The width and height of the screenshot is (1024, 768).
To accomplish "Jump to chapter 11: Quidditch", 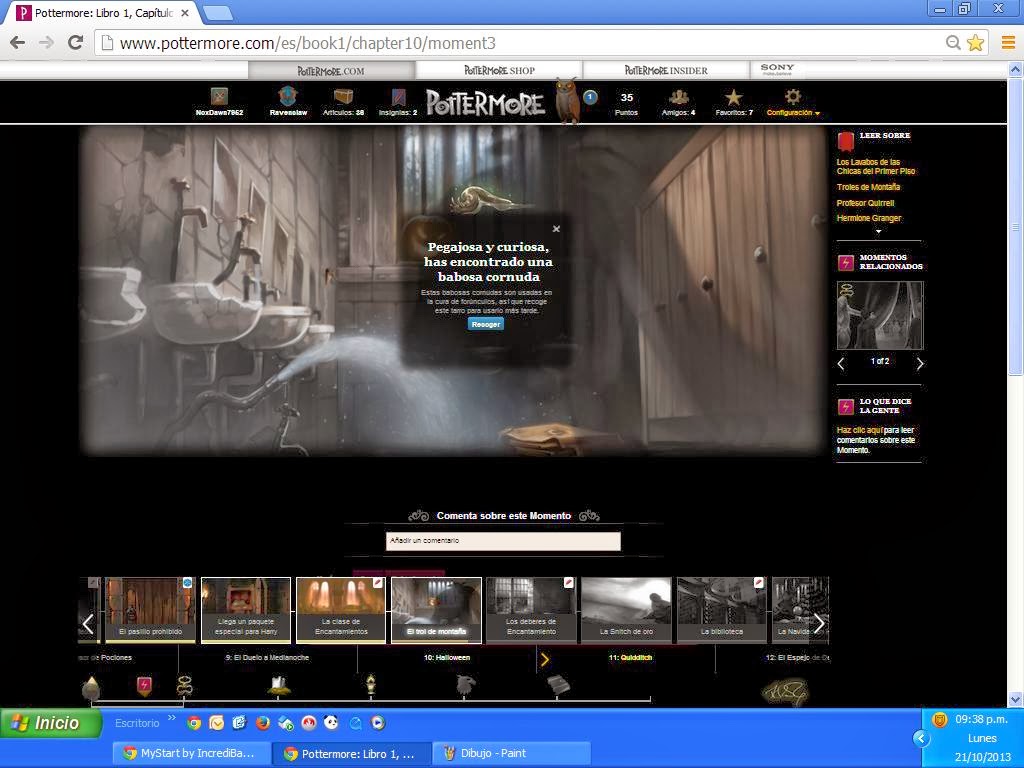I will 630,658.
